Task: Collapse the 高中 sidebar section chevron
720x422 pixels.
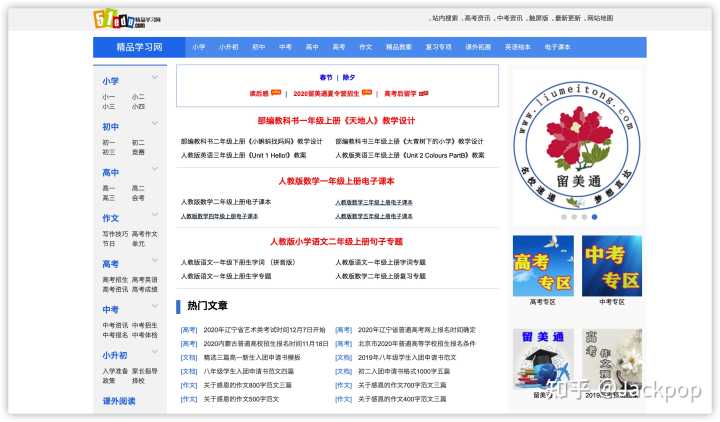Action: pos(154,171)
